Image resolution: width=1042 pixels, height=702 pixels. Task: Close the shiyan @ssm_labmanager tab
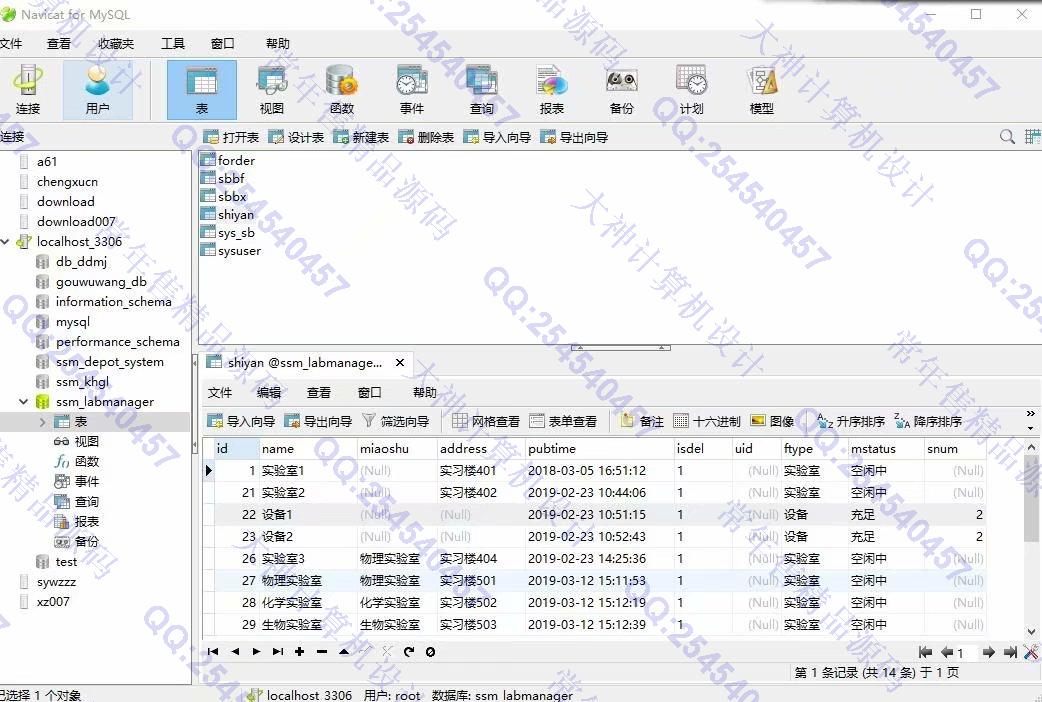(400, 363)
